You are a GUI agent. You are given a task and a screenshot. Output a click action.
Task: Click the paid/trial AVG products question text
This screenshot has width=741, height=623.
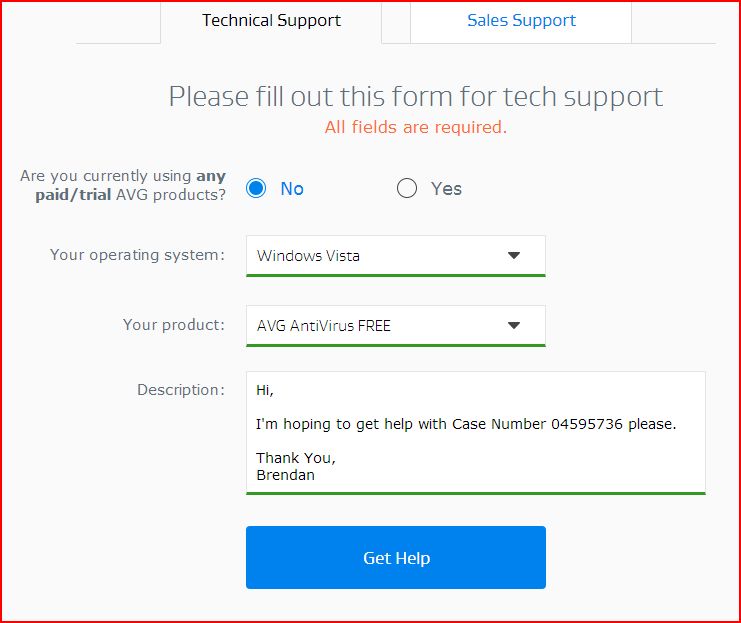pyautogui.click(x=123, y=185)
